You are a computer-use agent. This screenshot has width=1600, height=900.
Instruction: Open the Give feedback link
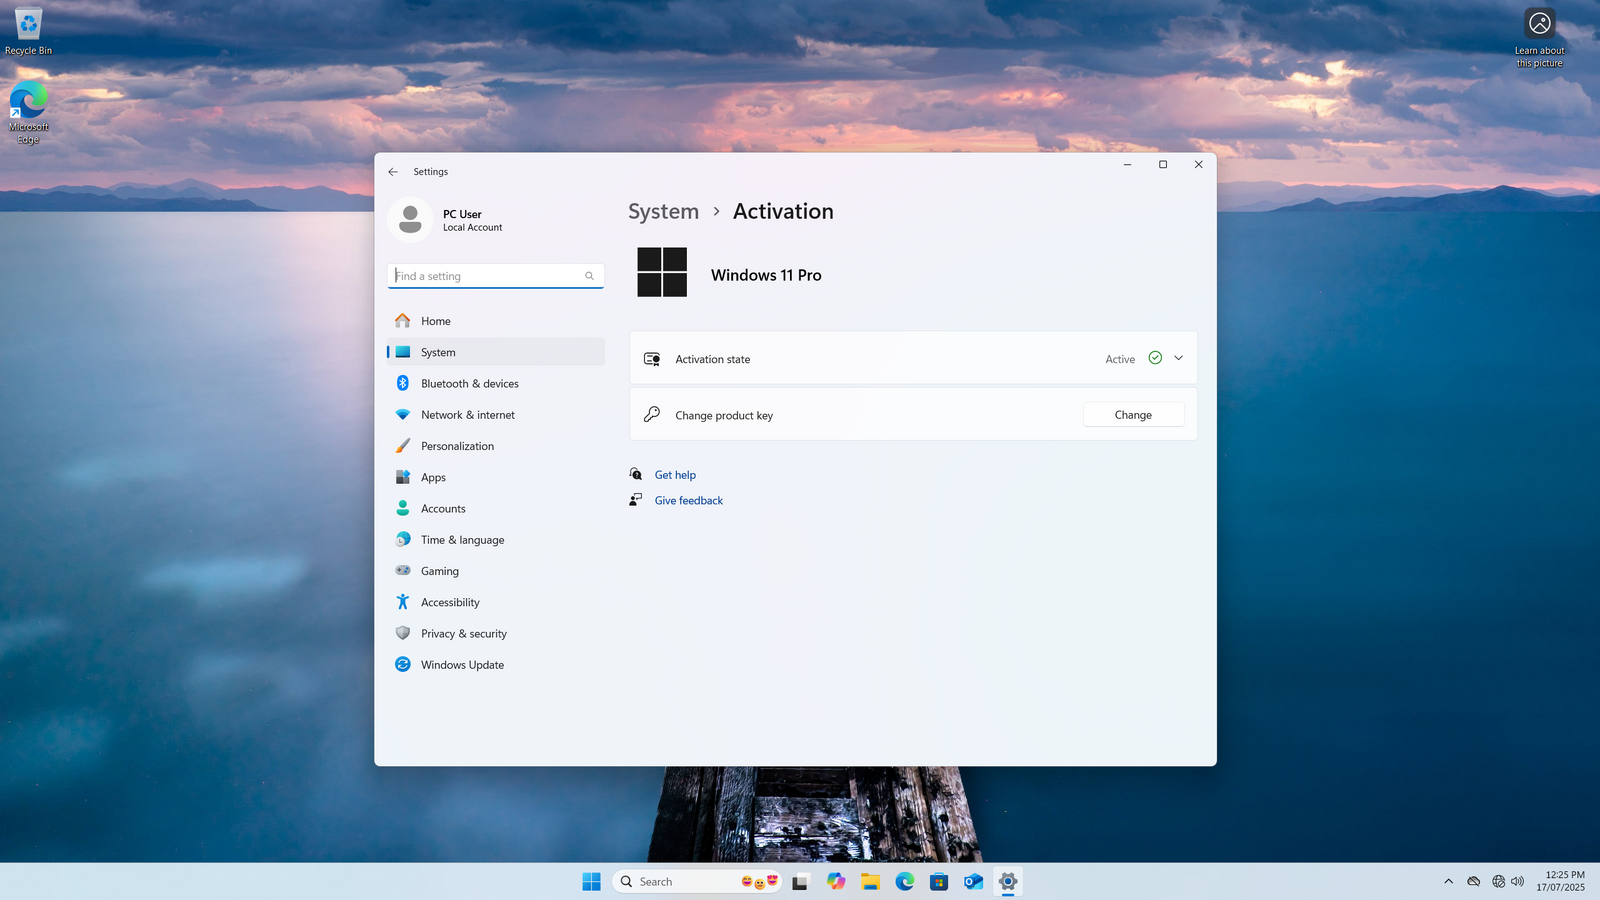(x=689, y=501)
